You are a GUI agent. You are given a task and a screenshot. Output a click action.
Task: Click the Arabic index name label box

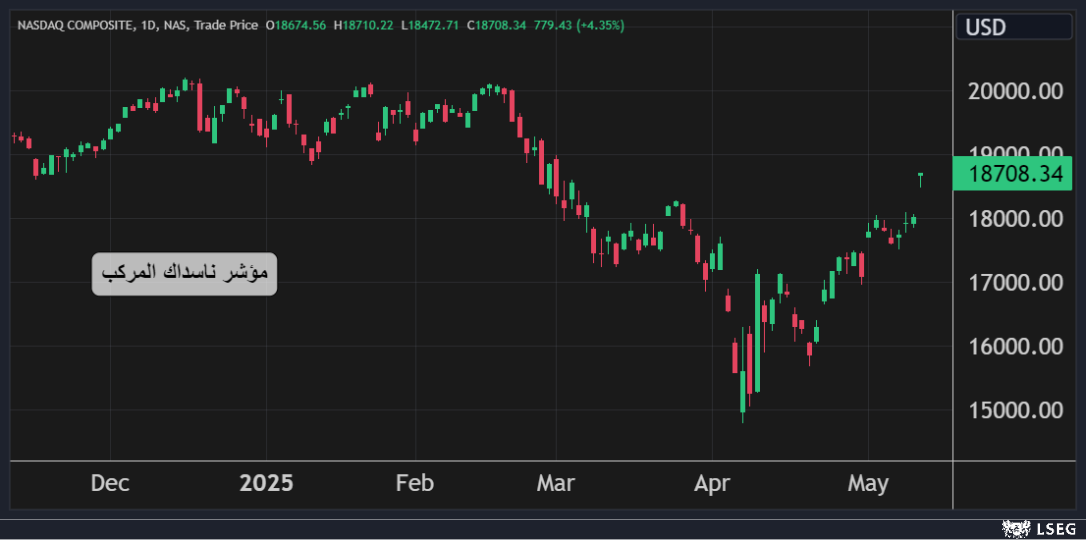click(x=184, y=273)
